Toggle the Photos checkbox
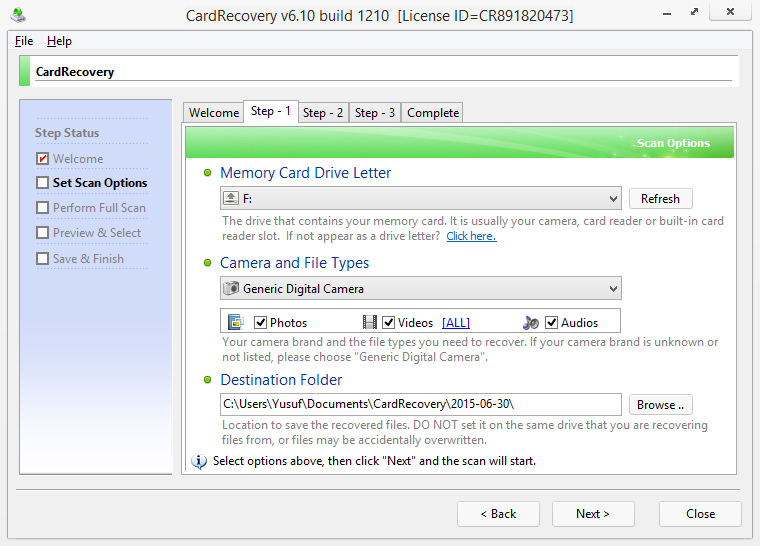This screenshot has width=760, height=546. coord(260,322)
